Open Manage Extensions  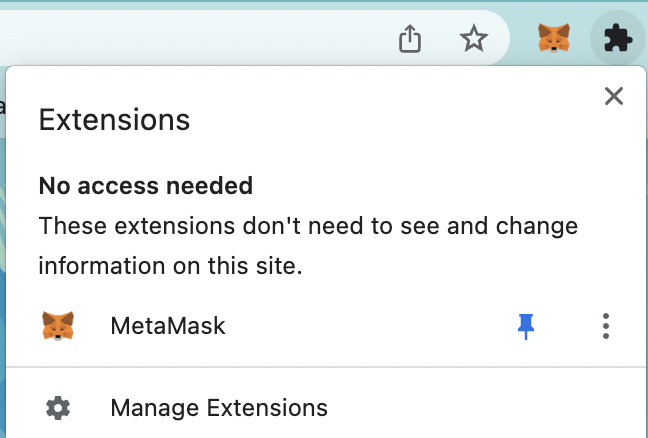tap(219, 408)
